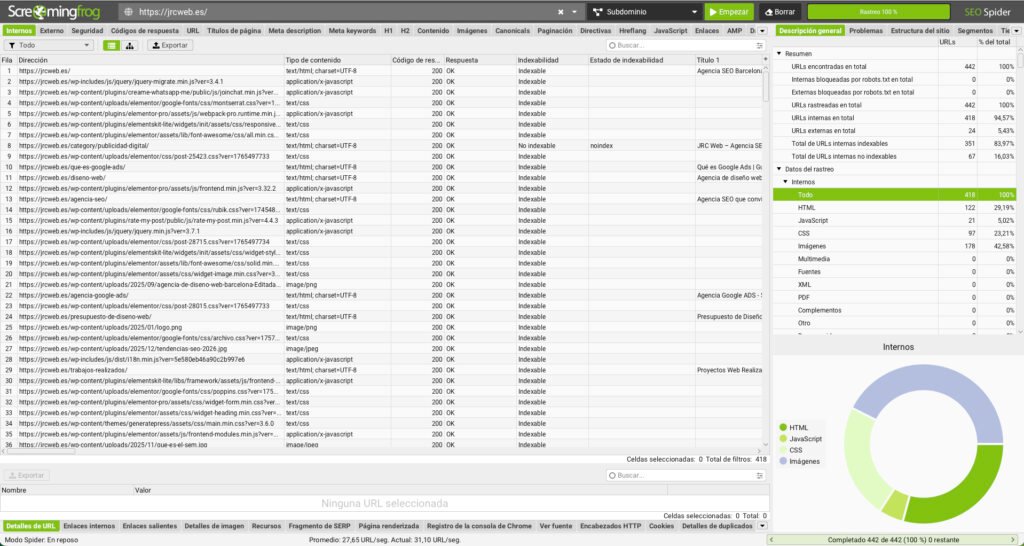1024x546 pixels.
Task: Collapse the Datos del rastreo section
Action: (779, 169)
